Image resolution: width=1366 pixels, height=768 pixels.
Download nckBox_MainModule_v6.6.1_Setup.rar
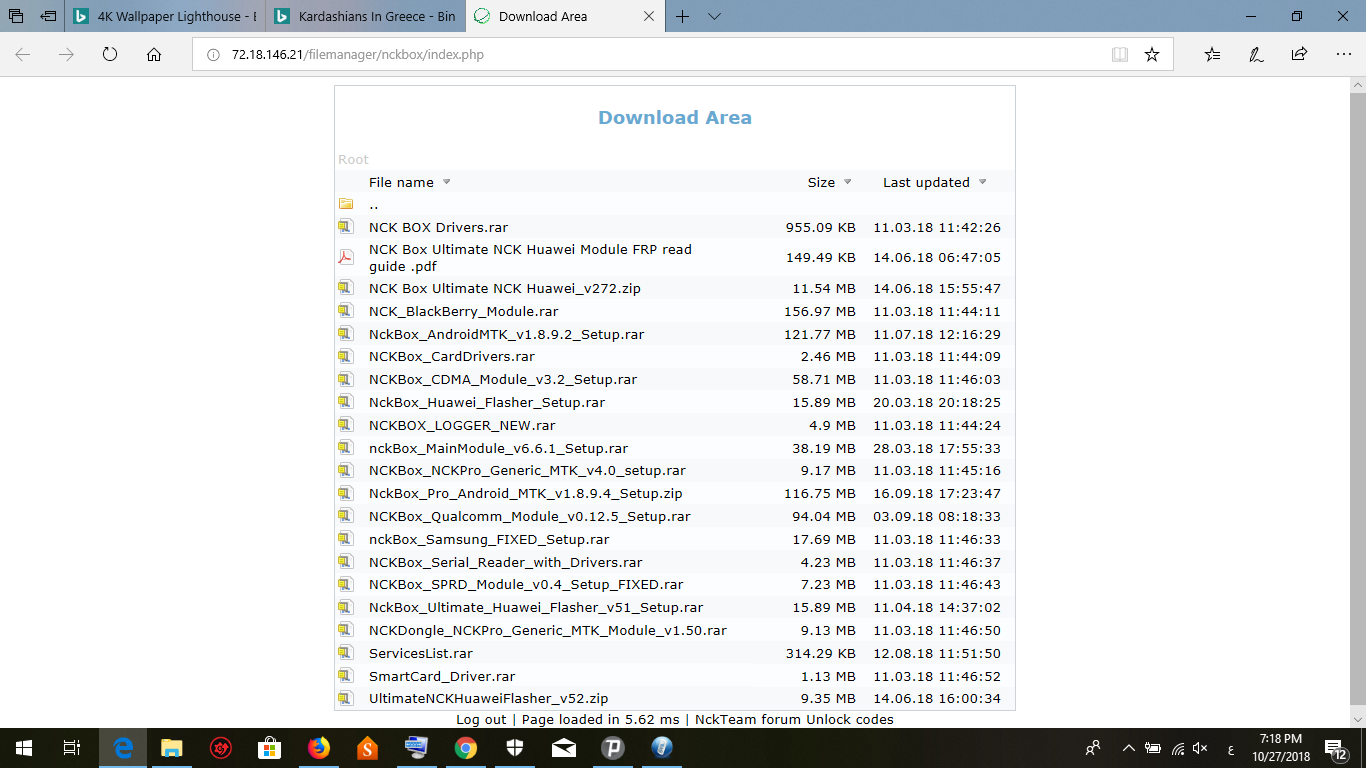498,448
